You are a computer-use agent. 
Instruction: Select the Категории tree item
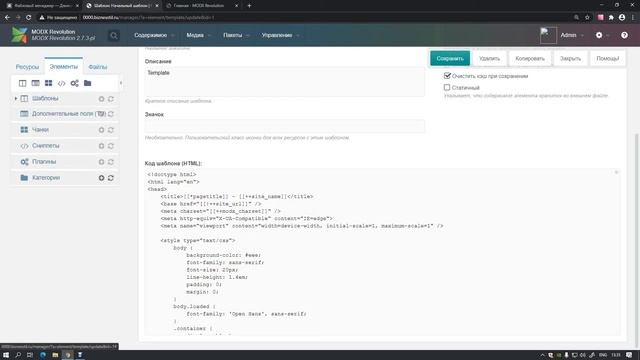[x=46, y=178]
